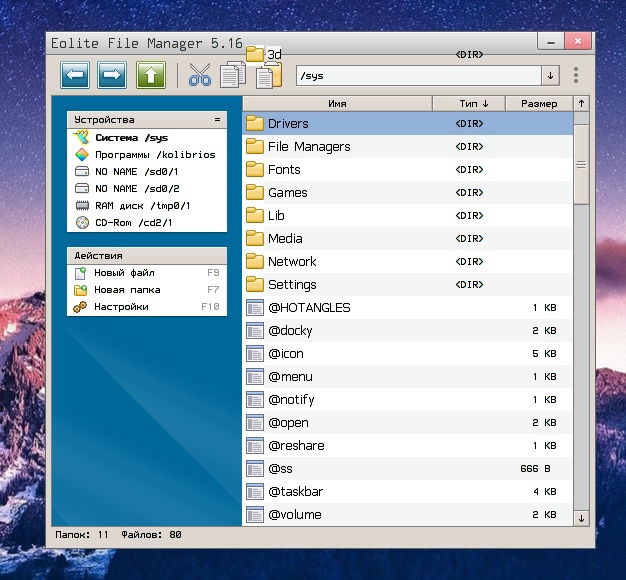Create a file with Новый файл
The image size is (626, 580).
click(x=124, y=273)
